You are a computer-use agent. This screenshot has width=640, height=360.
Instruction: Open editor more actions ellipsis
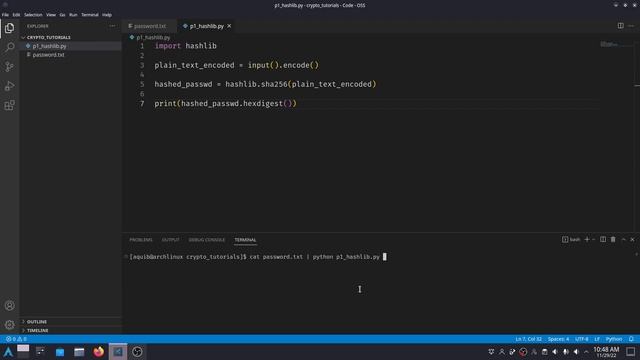tap(631, 26)
